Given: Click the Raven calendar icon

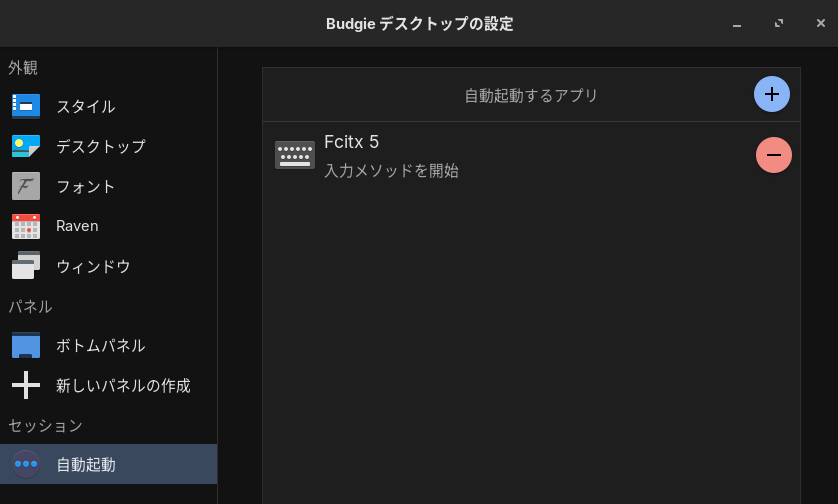Looking at the screenshot, I should click(26, 226).
